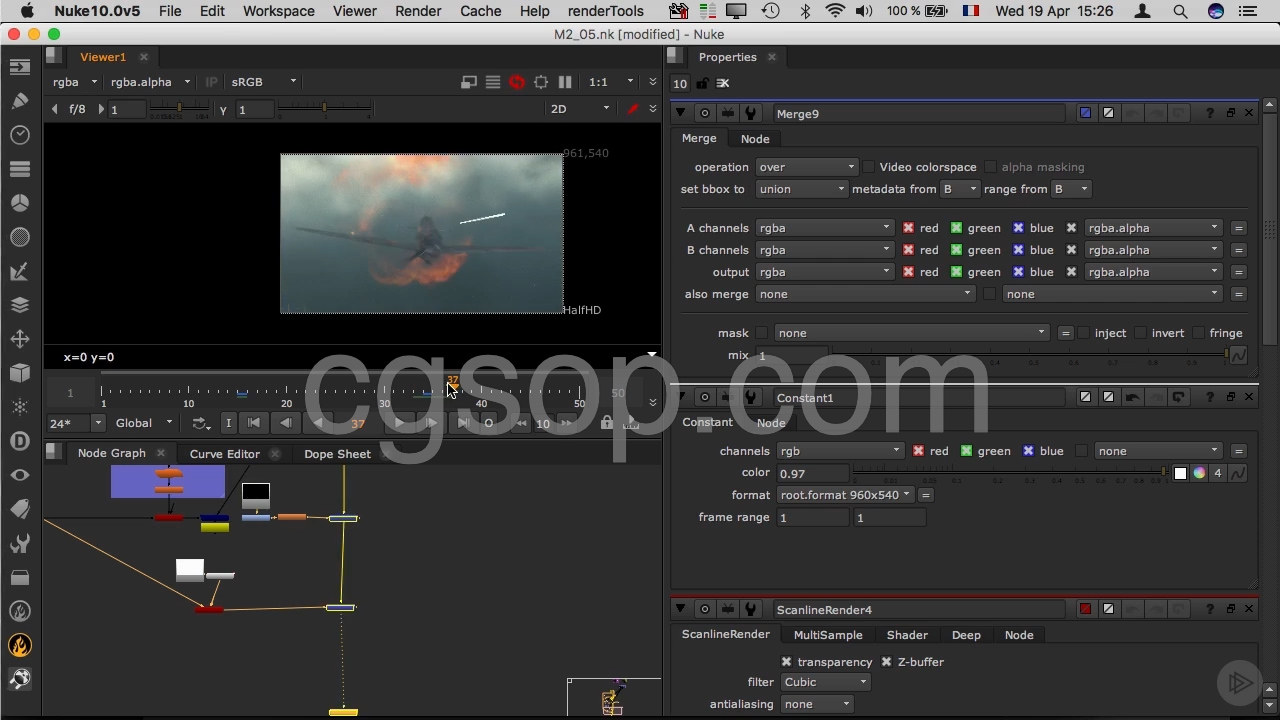Enable the invert mask checkbox
1280x720 pixels.
(x=1140, y=333)
